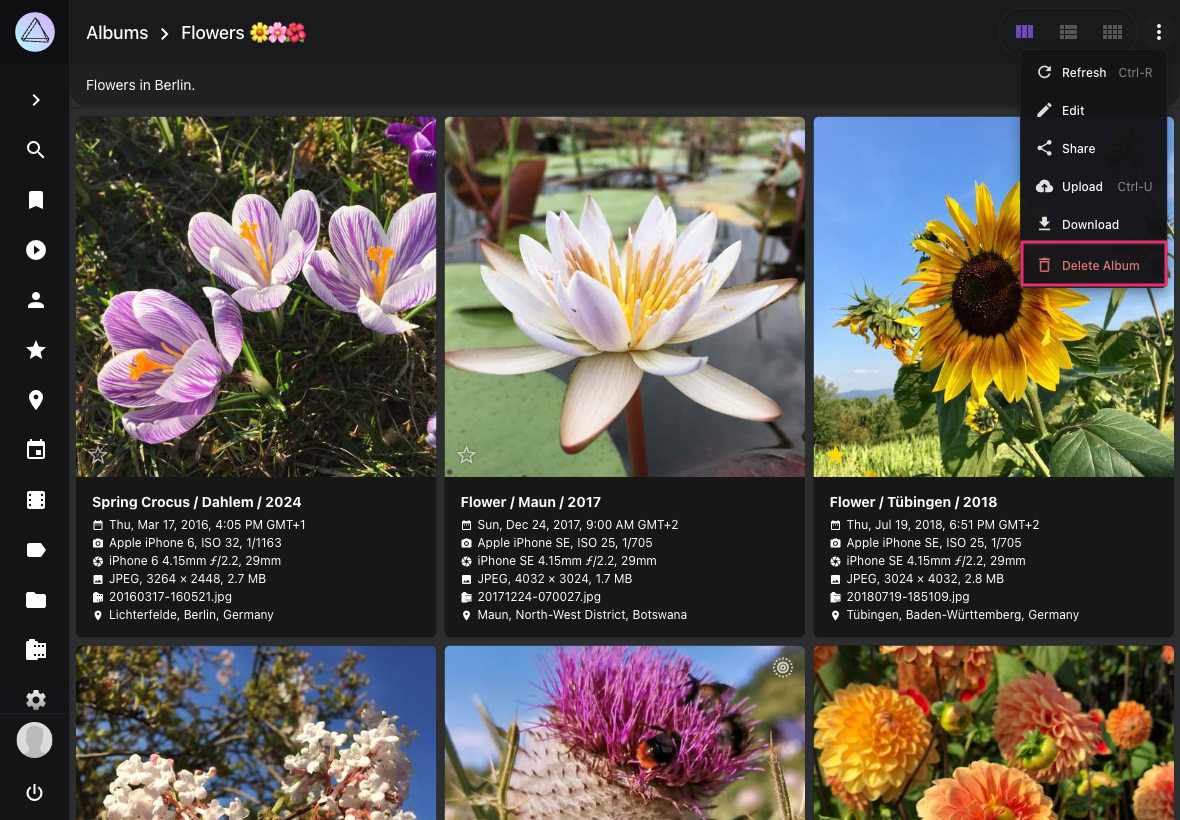Unfavorite the Tübingen sunflower photo
Screen dimensions: 1180x820
click(x=835, y=455)
